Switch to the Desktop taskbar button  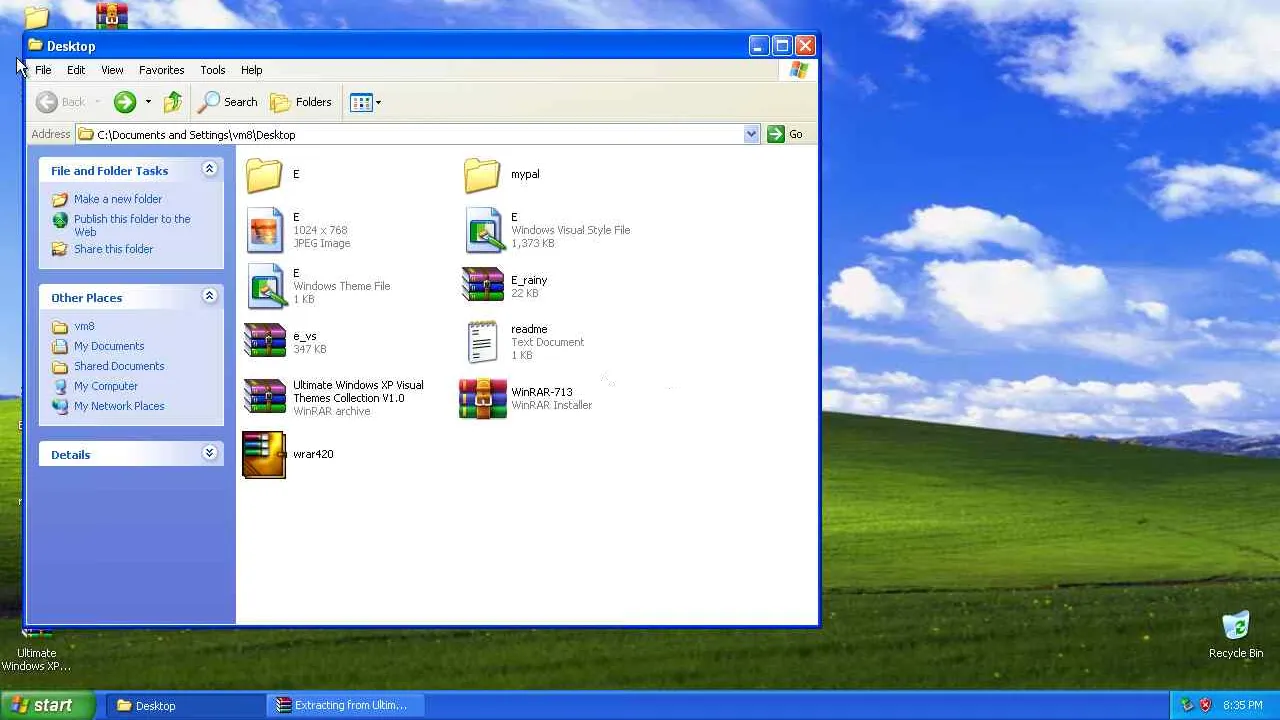184,705
